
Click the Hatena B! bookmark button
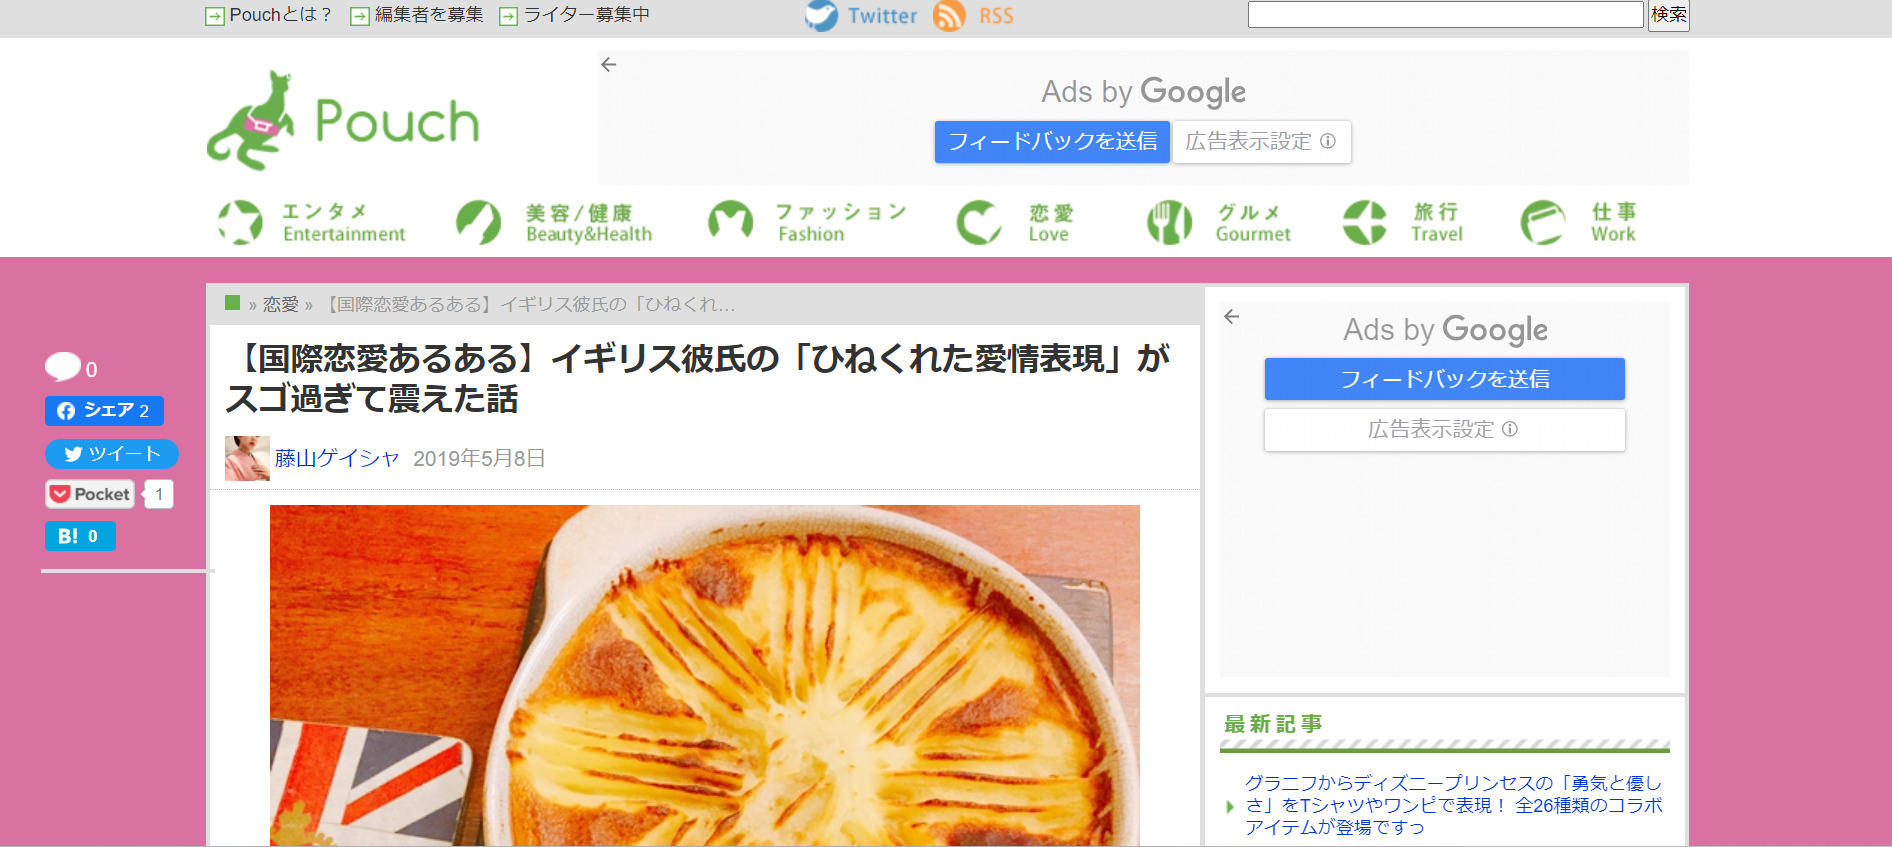[80, 536]
